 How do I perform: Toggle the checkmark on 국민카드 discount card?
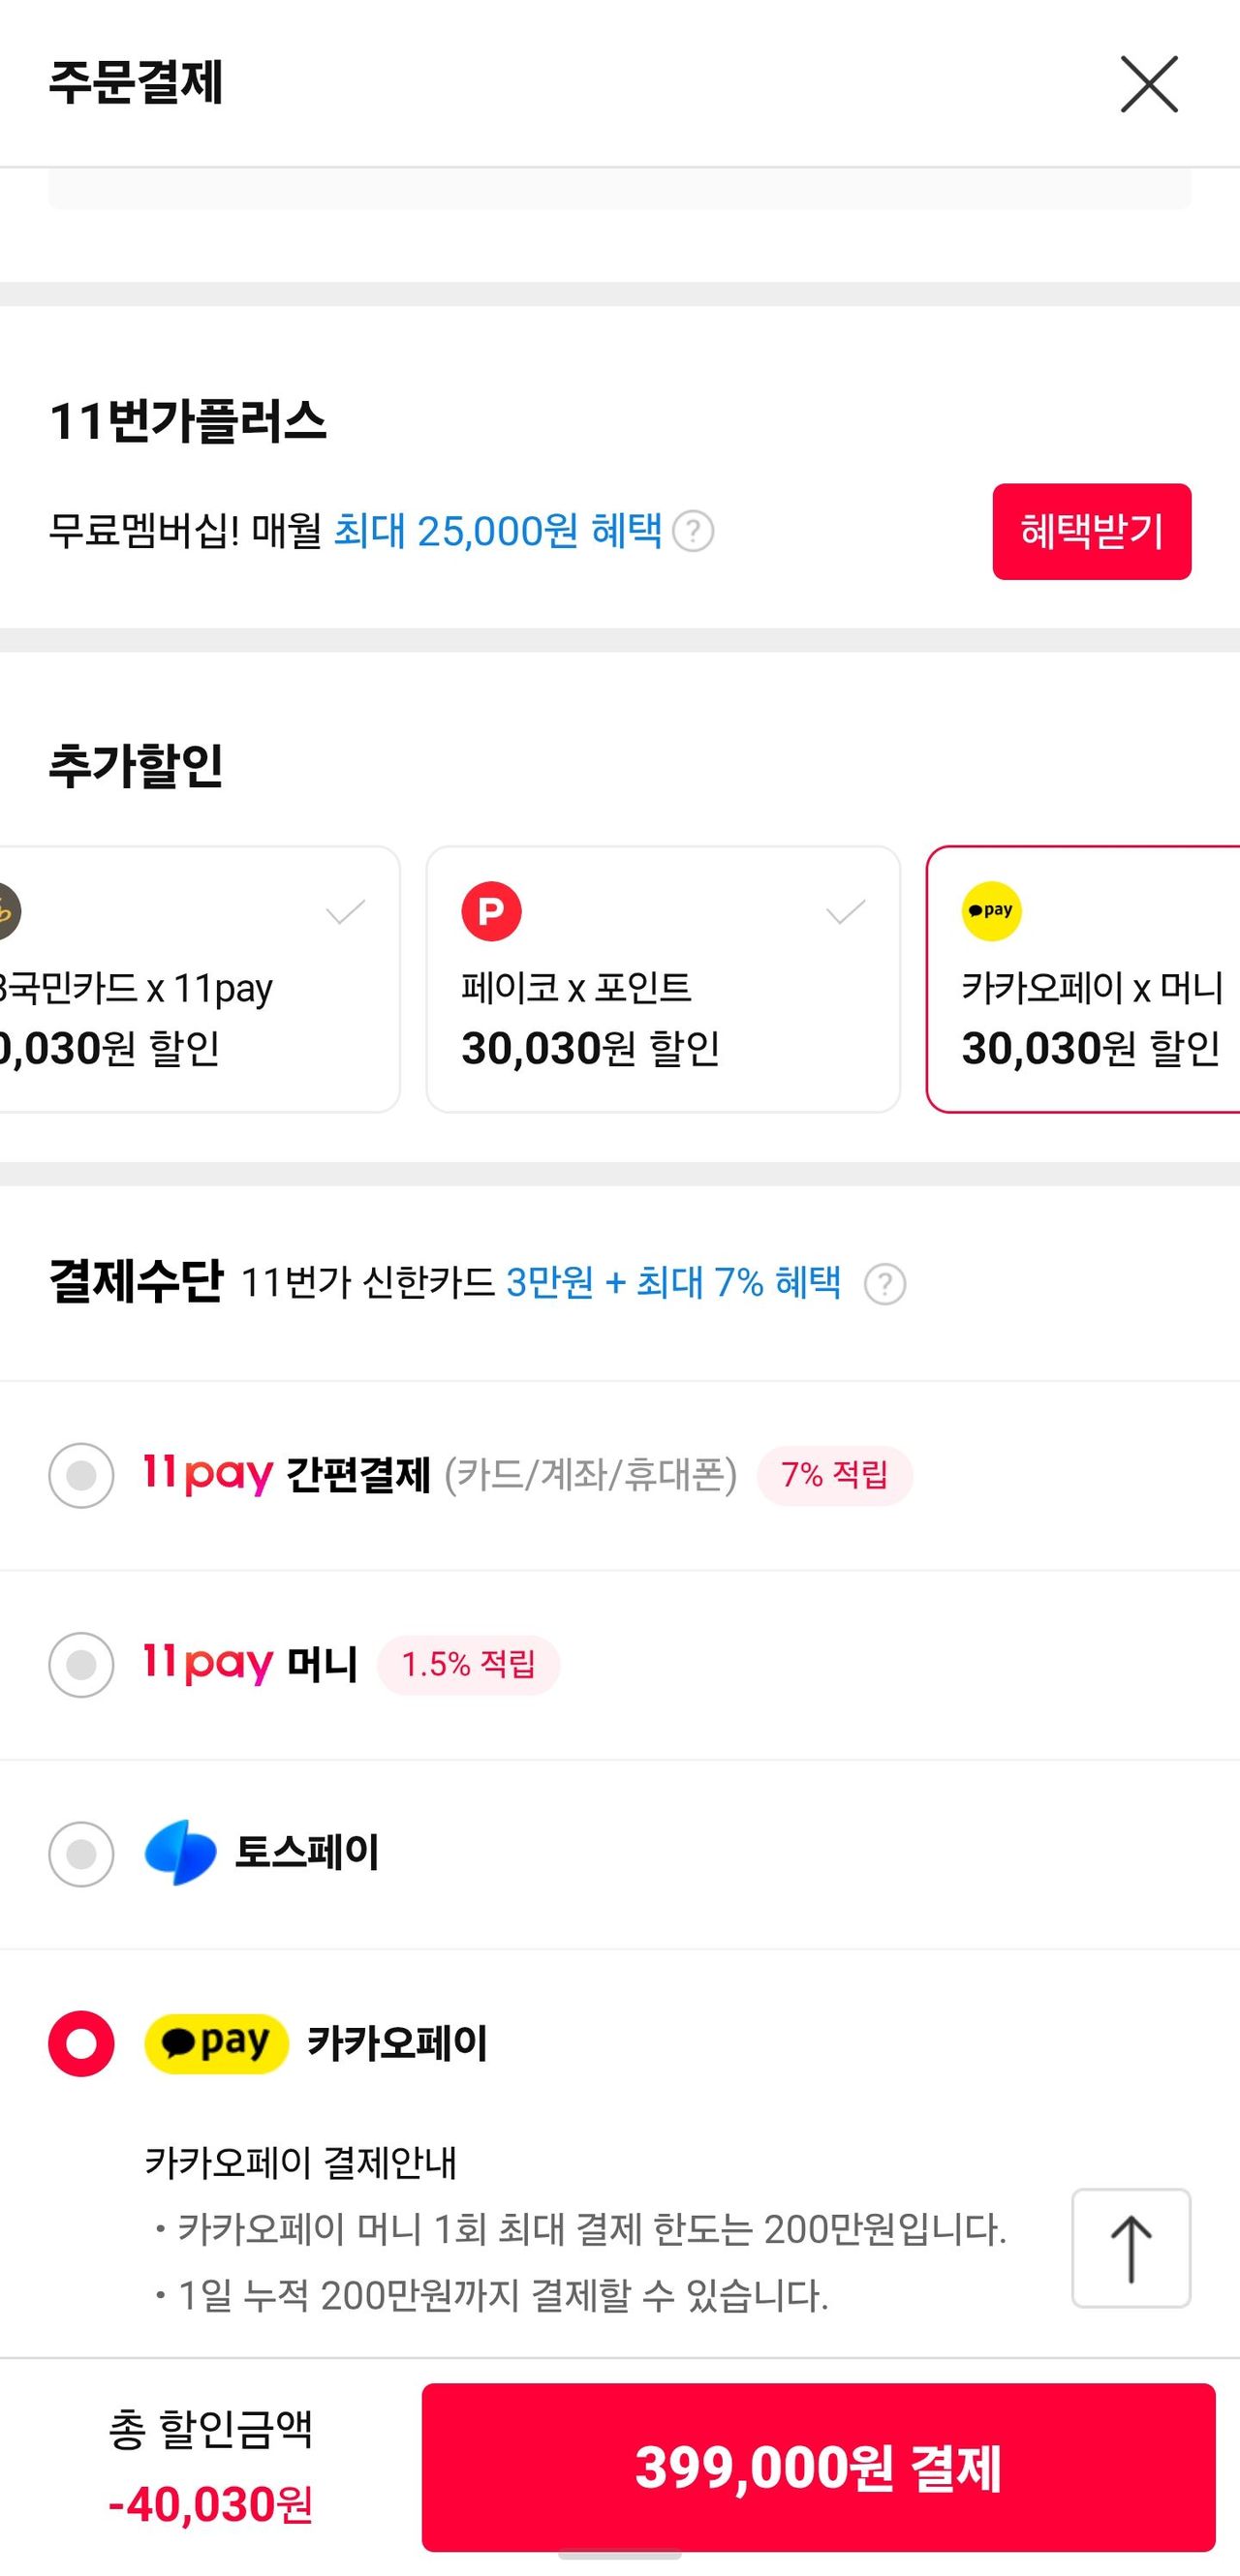[x=345, y=911]
